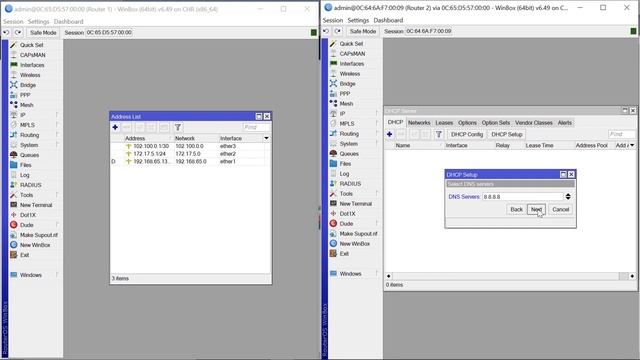Toggle Safe Mode in Router 2
Image resolution: width=640 pixels, height=360 pixels.
tap(362, 31)
